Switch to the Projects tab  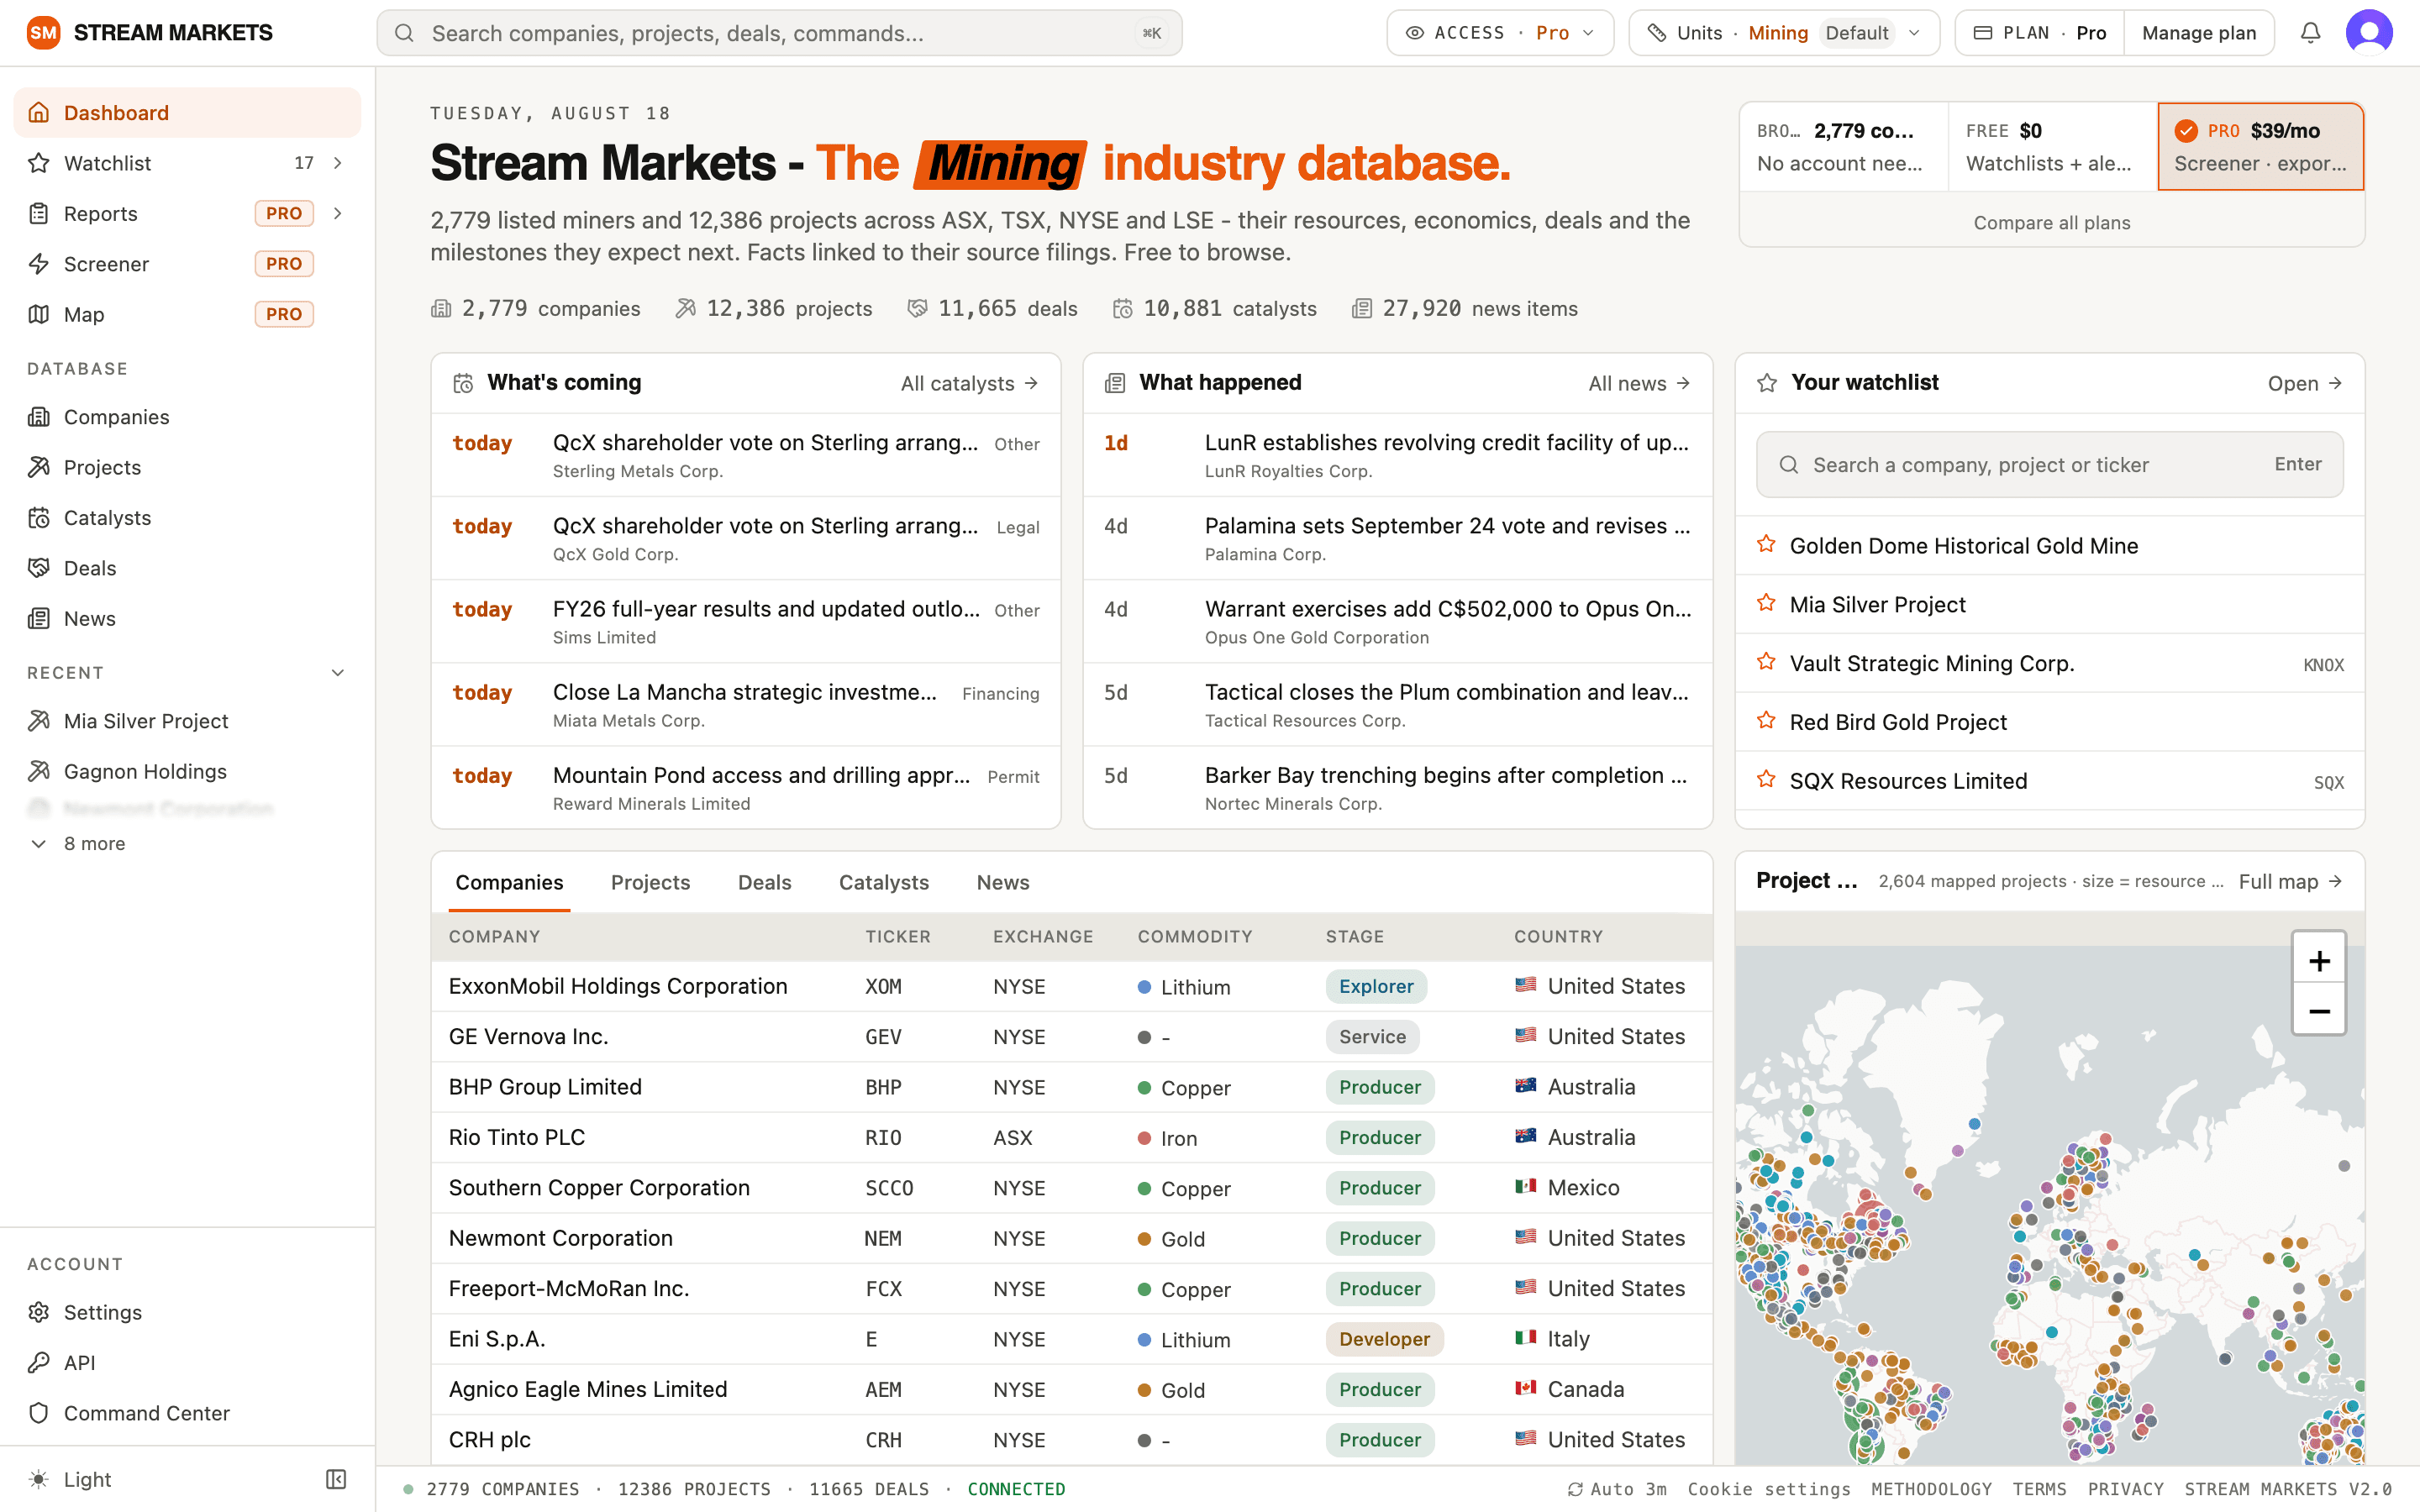(650, 882)
